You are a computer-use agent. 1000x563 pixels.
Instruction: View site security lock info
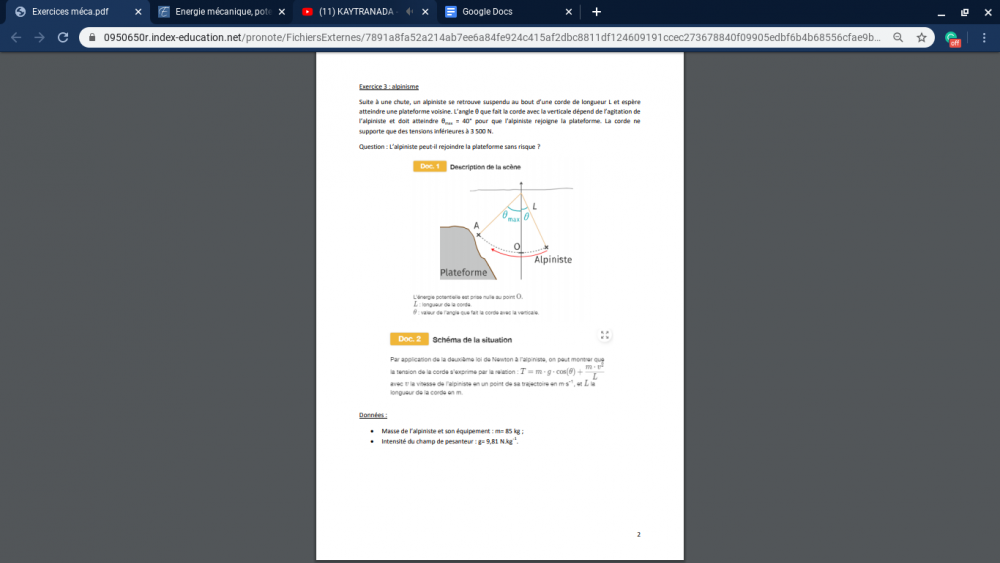click(x=92, y=38)
